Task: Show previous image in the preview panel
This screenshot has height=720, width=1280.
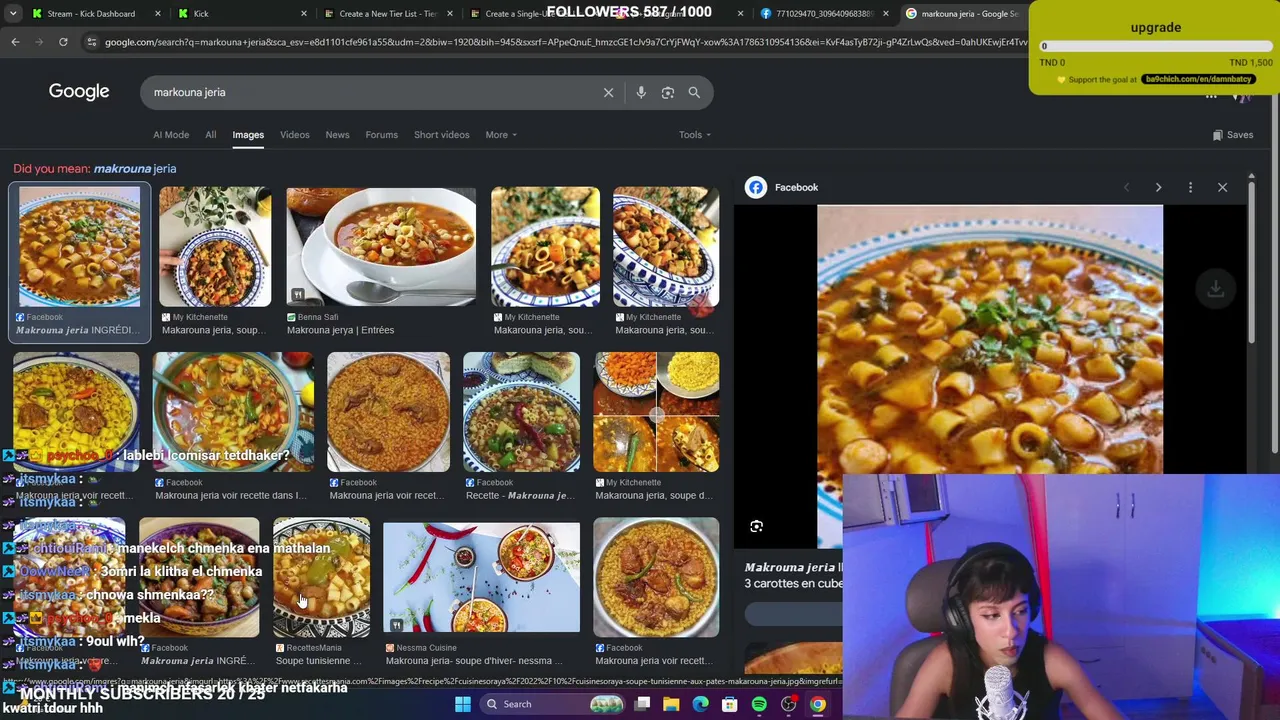Action: coord(1126,187)
